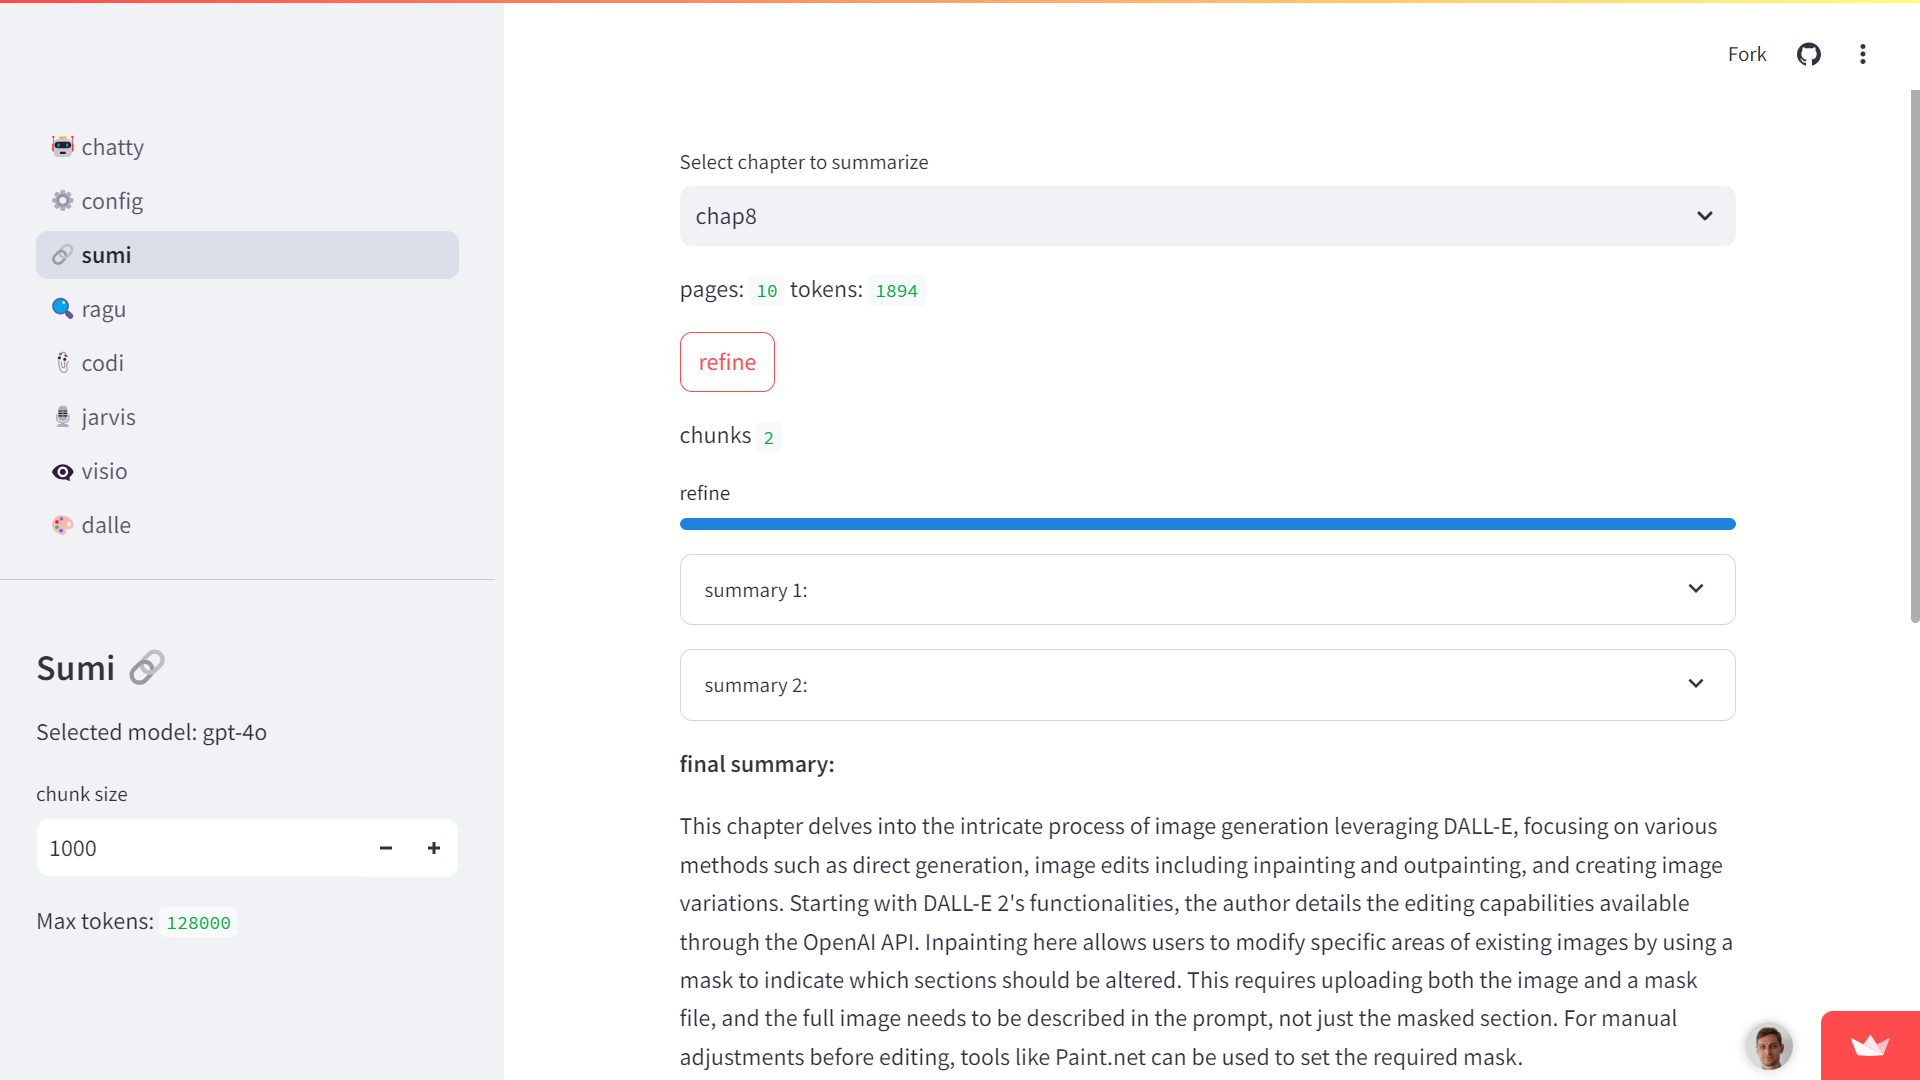Click the Streamlit crown badge
The image size is (1920, 1080).
(1870, 1046)
